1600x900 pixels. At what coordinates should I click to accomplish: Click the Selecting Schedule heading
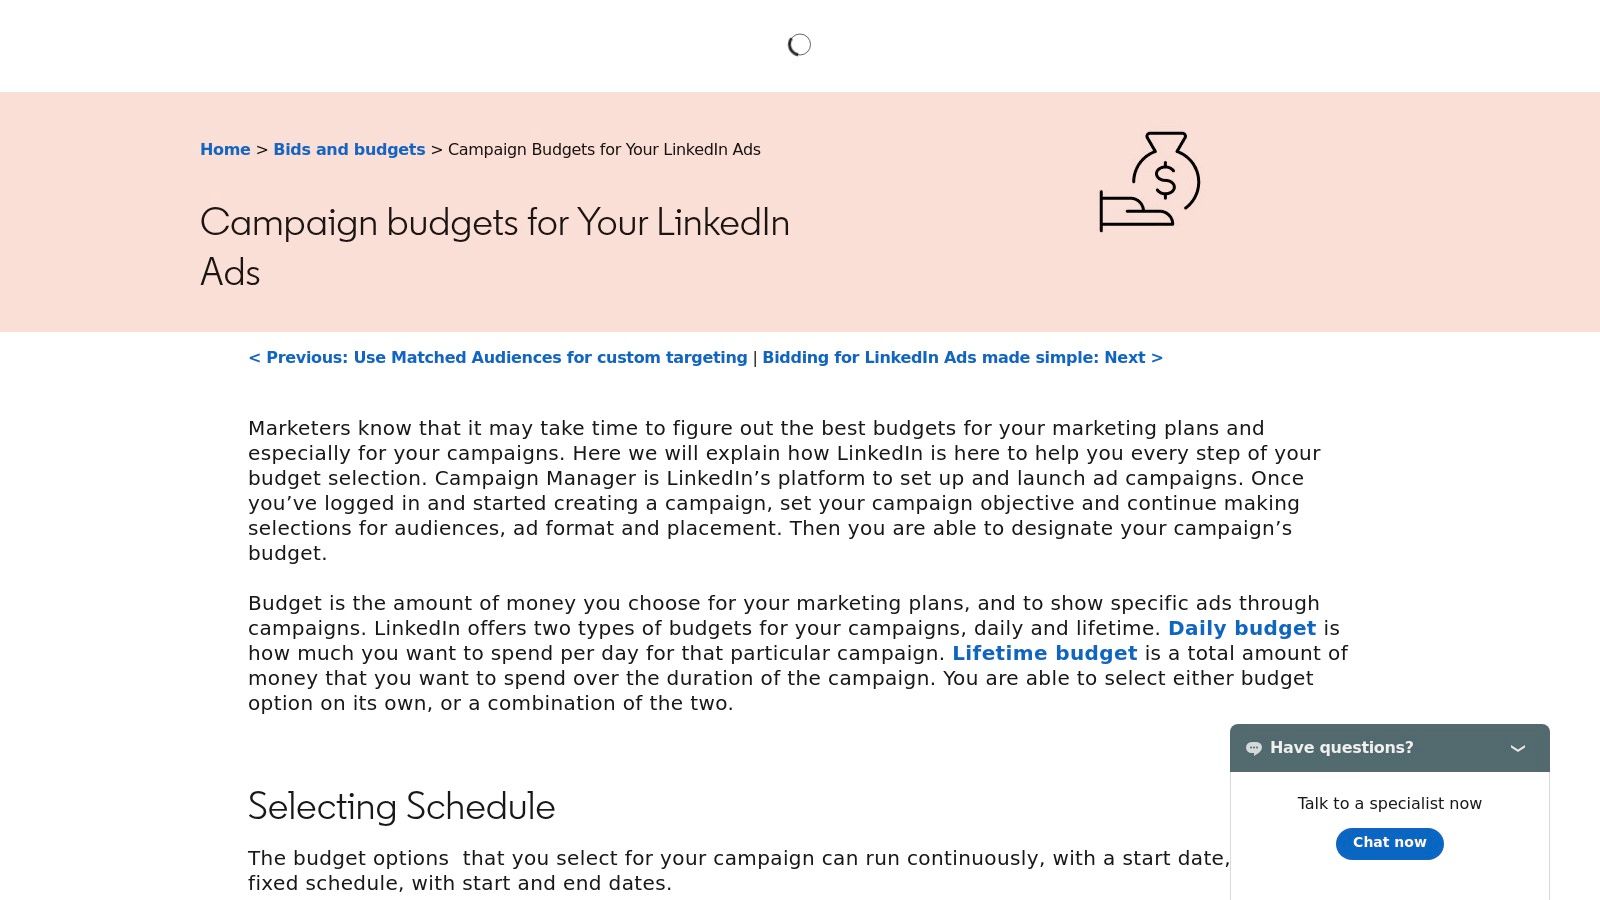pos(401,806)
